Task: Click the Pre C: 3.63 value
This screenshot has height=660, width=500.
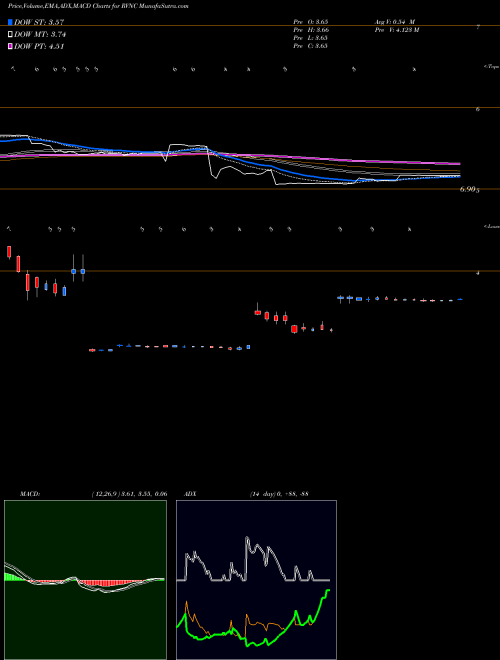Action: click(x=311, y=46)
